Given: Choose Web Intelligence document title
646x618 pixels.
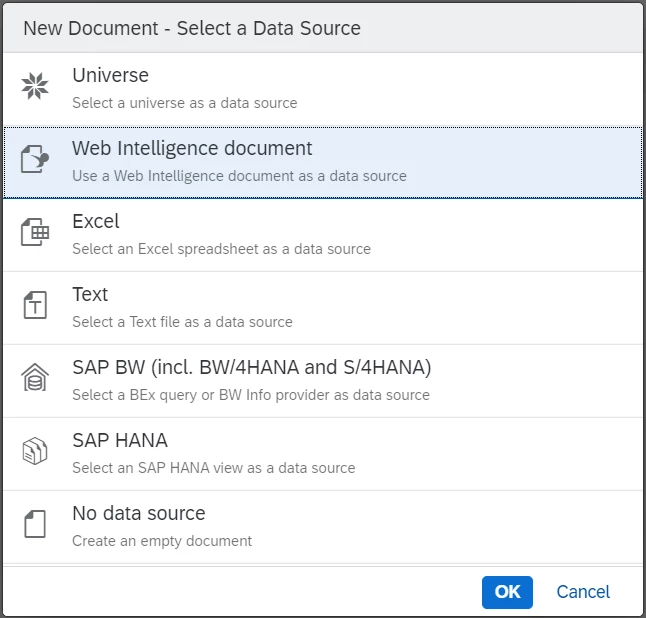Looking at the screenshot, I should tap(192, 148).
